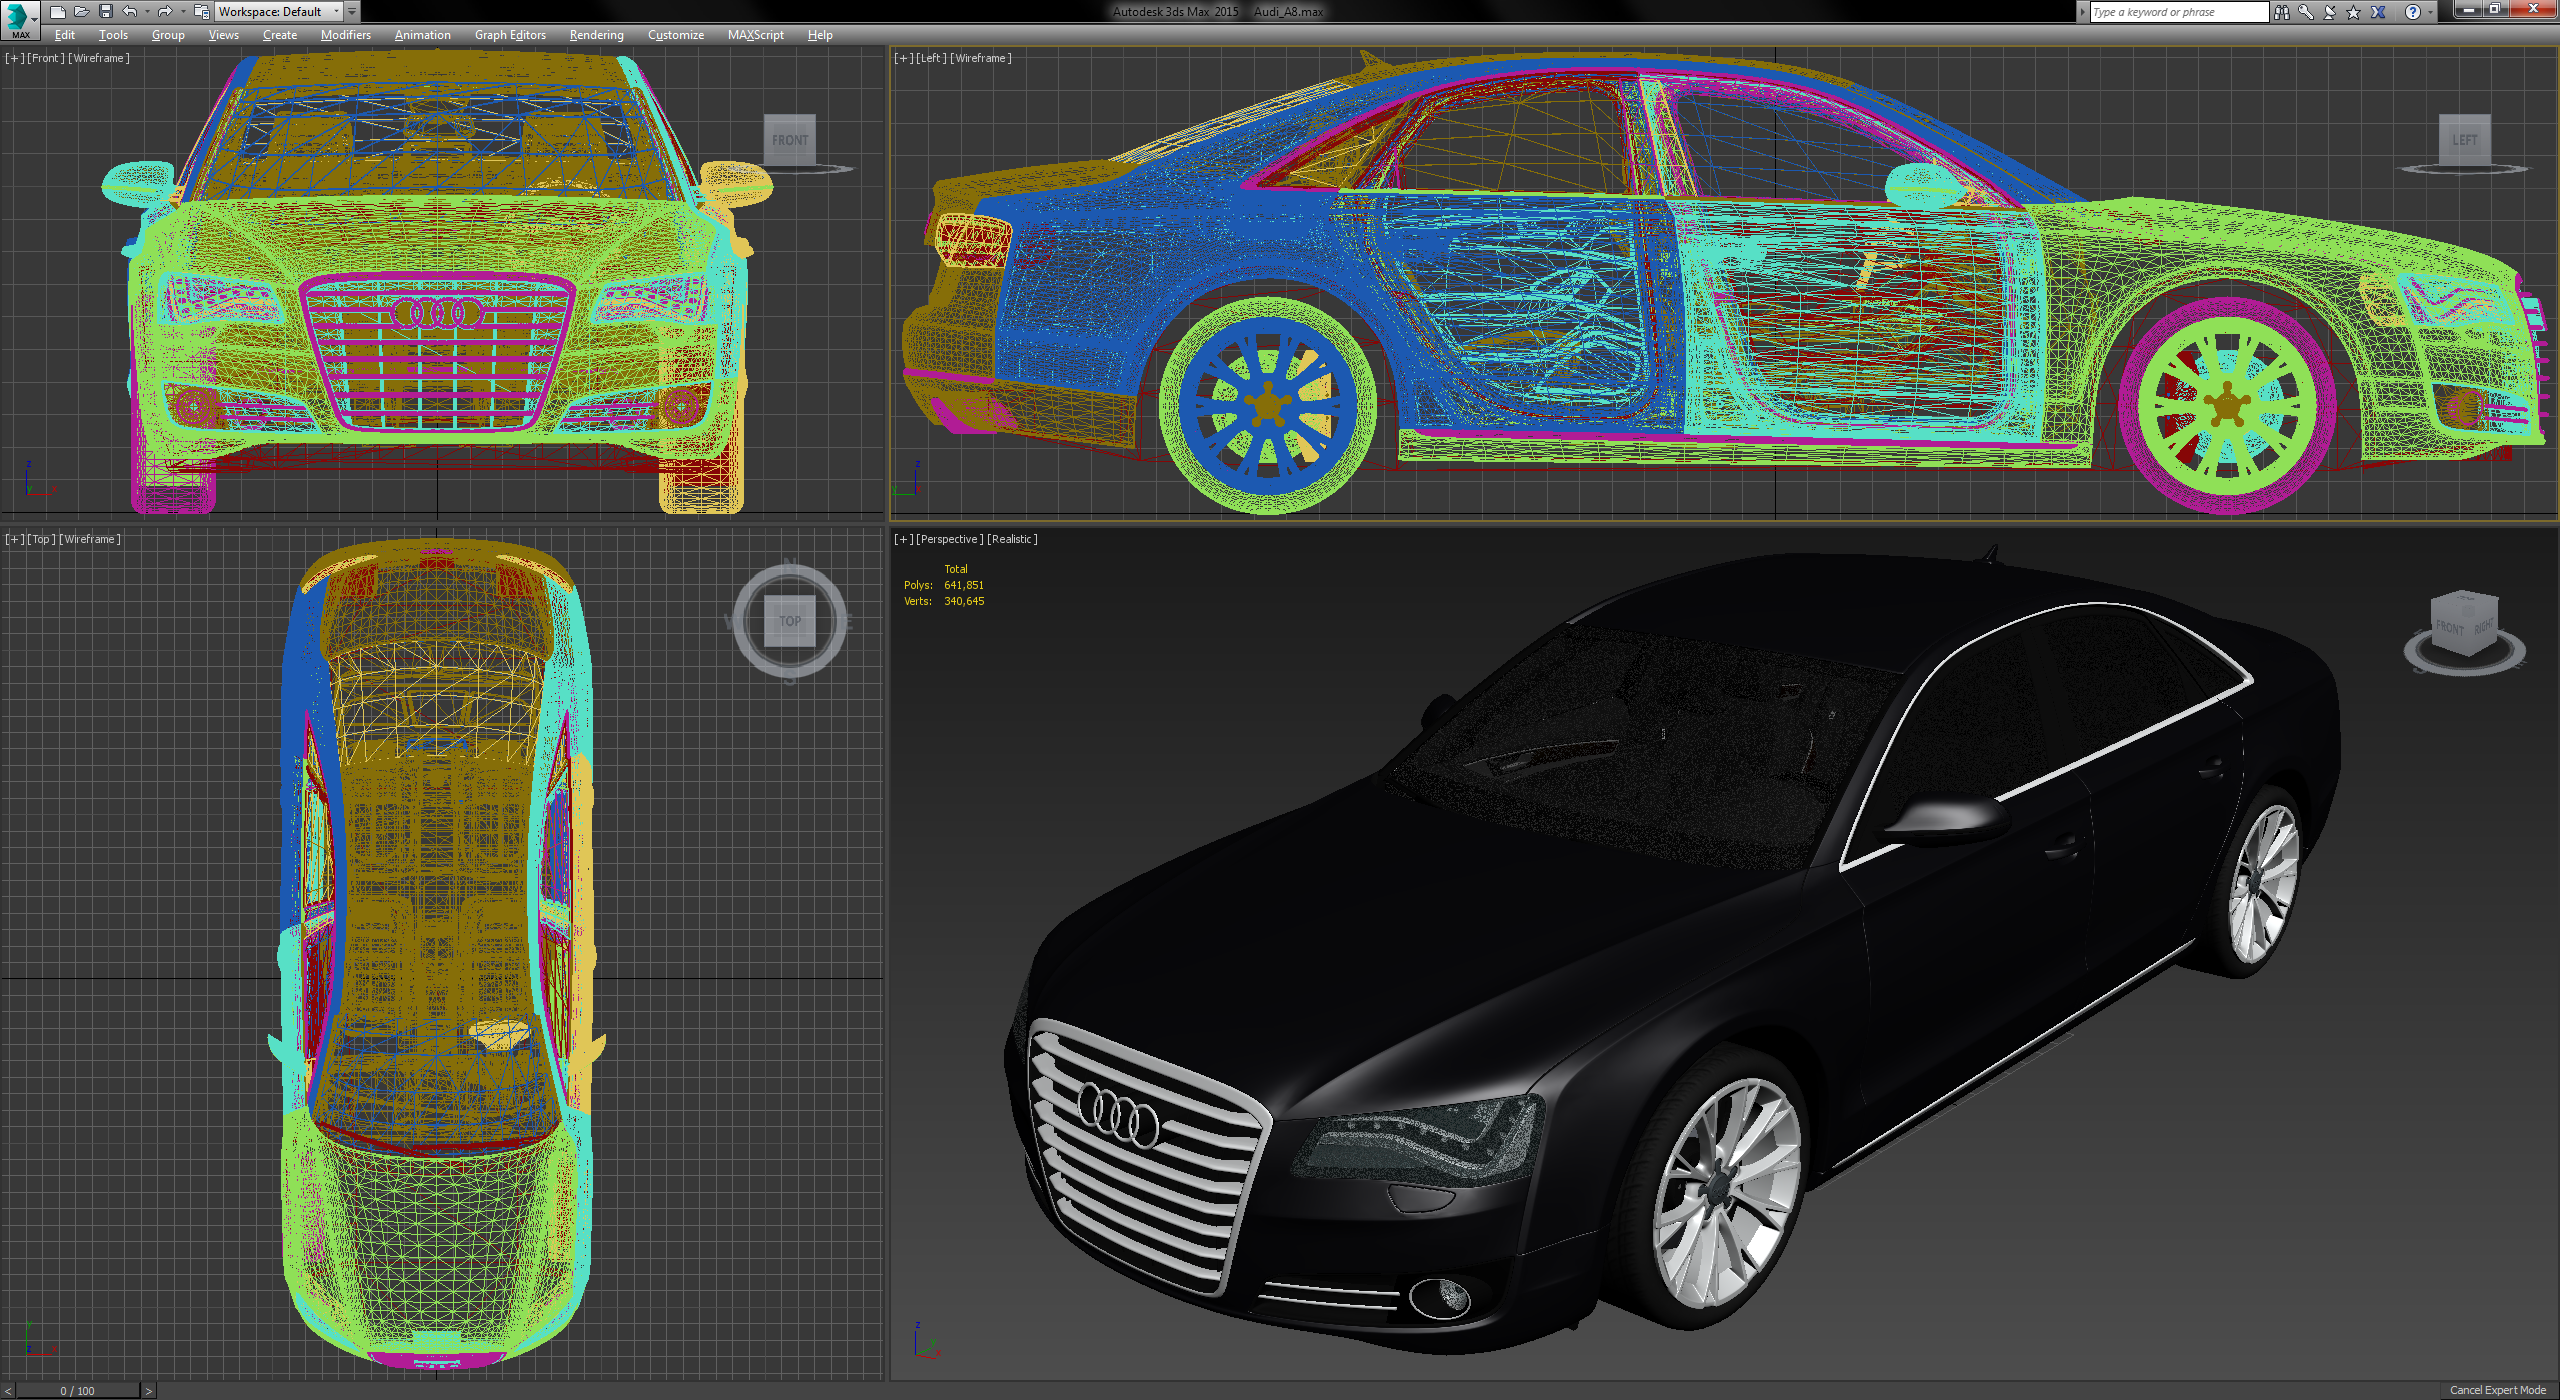Open the Project Folder manager
Viewport: 2560px width, 1400px height.
click(x=200, y=11)
